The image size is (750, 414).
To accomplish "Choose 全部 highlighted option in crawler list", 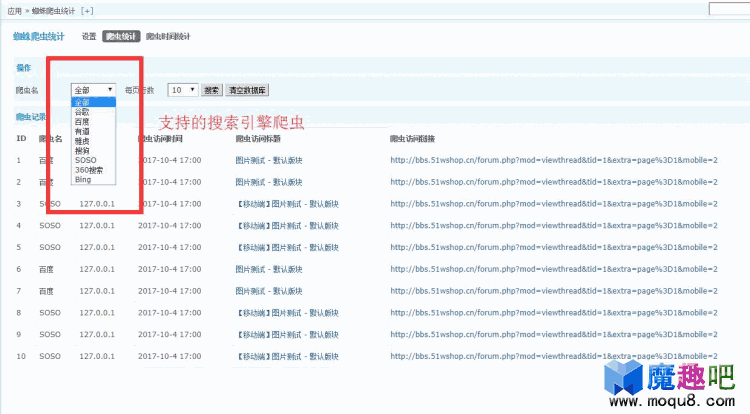I will 93,102.
